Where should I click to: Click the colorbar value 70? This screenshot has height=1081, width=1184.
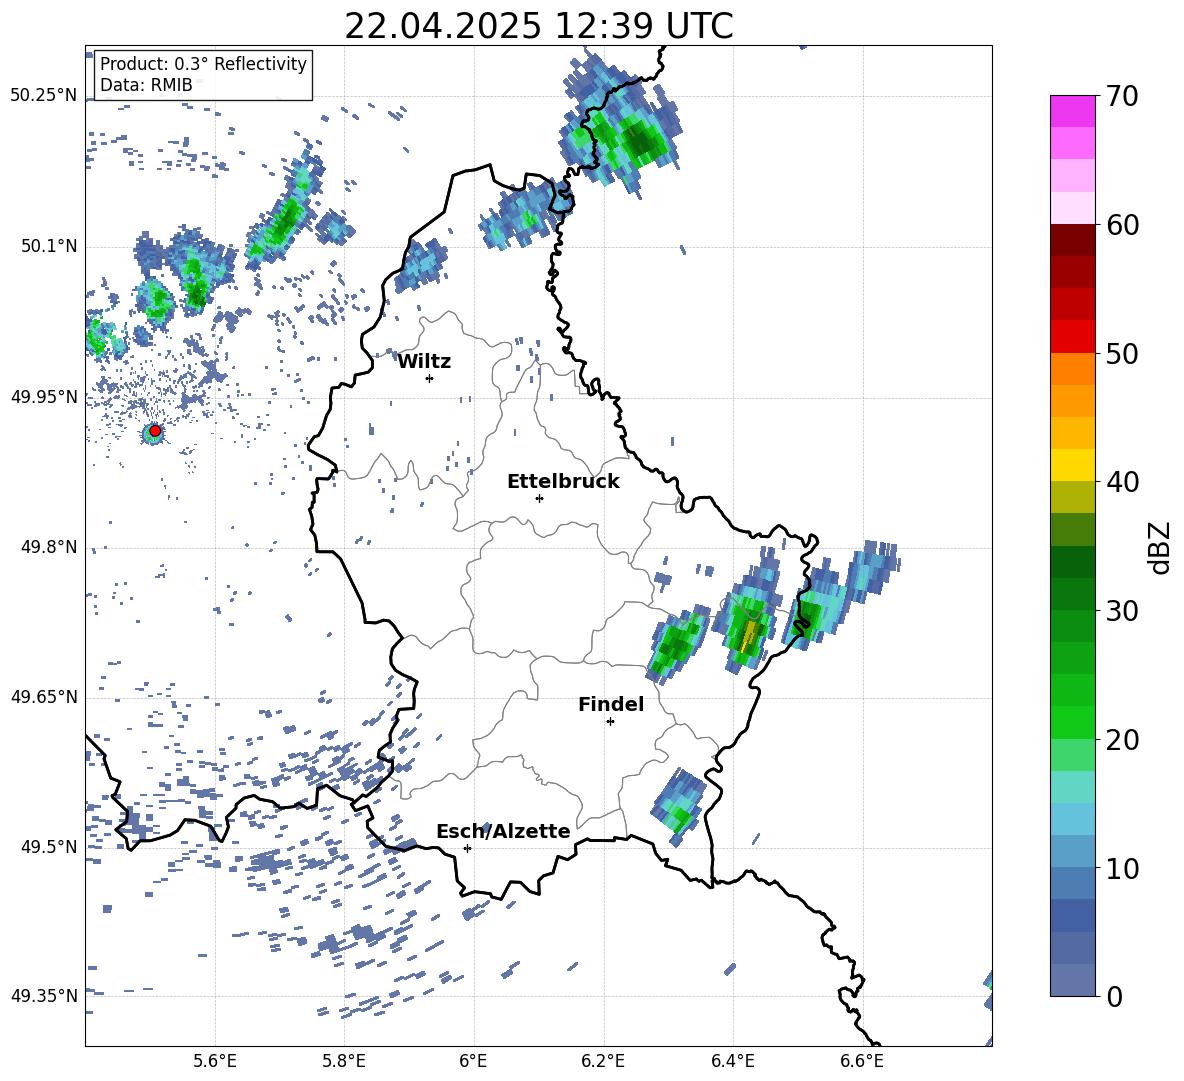click(x=1122, y=96)
